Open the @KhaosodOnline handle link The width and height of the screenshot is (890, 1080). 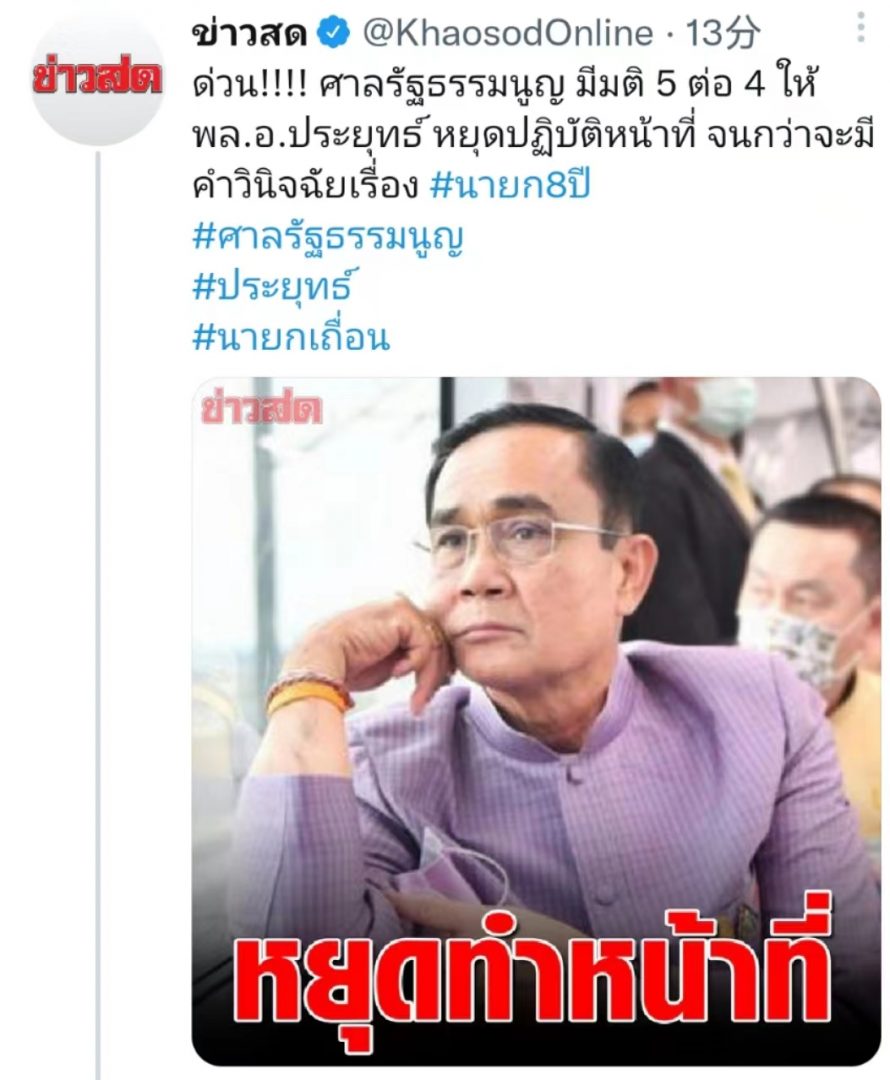coord(507,34)
